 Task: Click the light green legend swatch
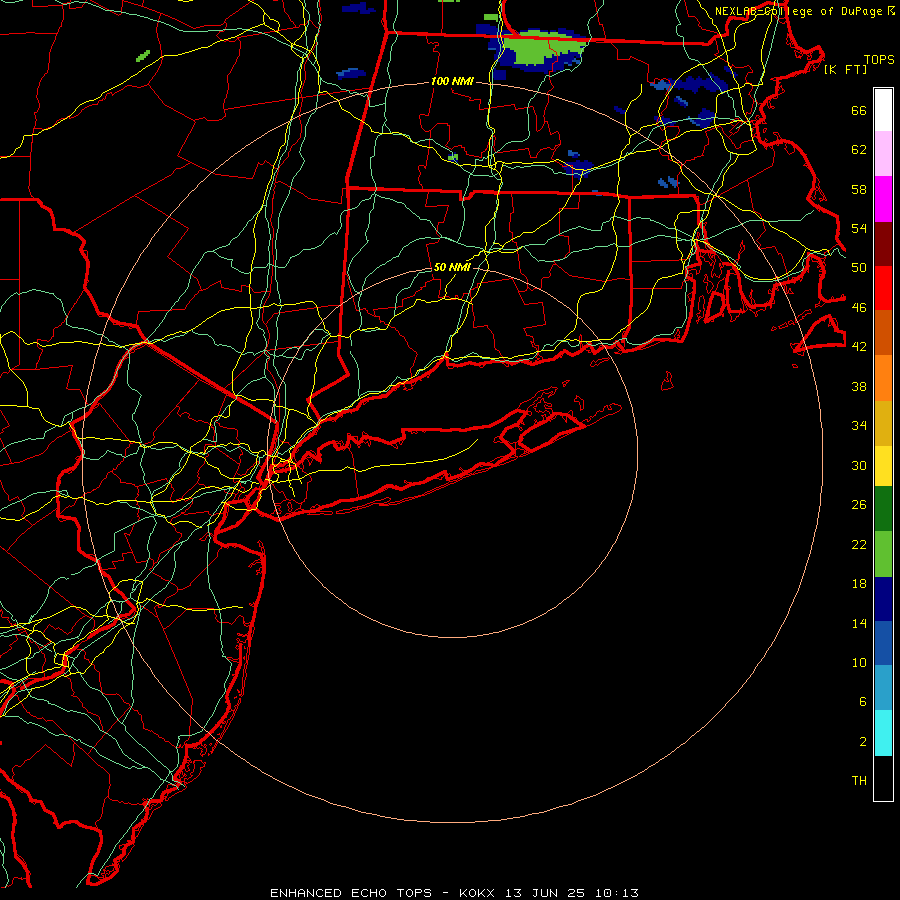pos(883,554)
